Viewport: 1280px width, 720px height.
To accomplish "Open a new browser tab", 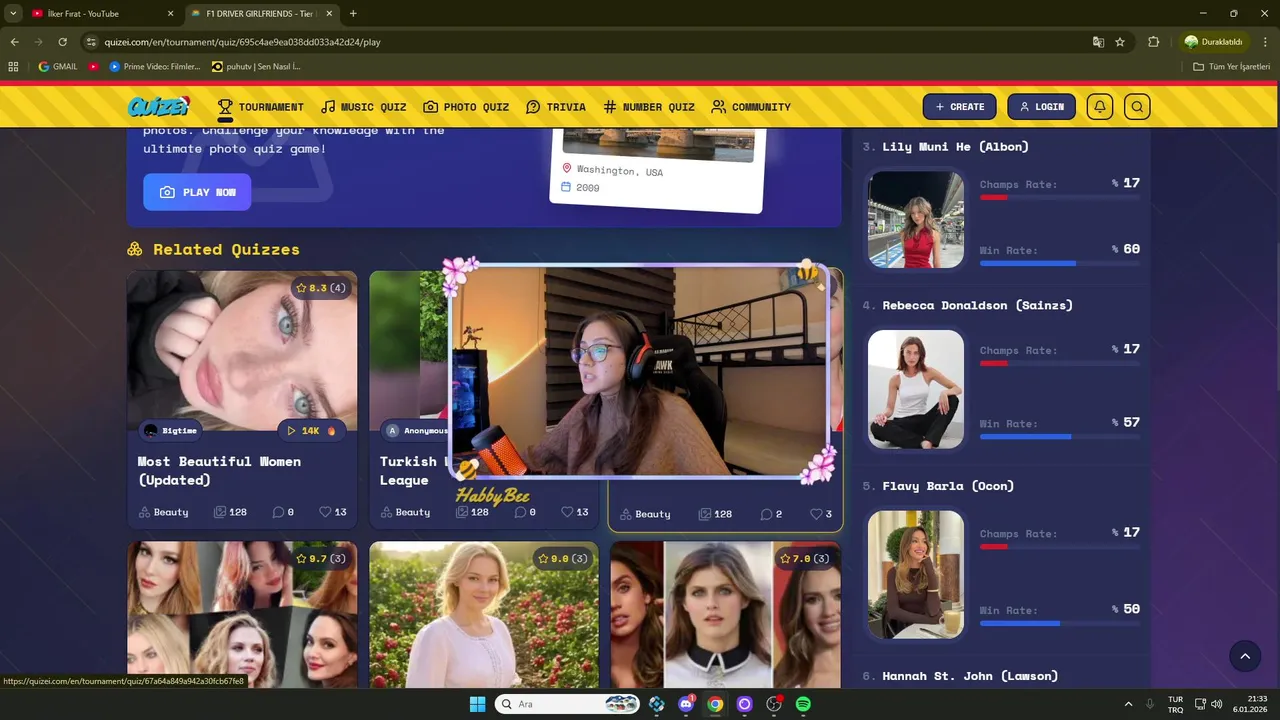I will [x=353, y=13].
